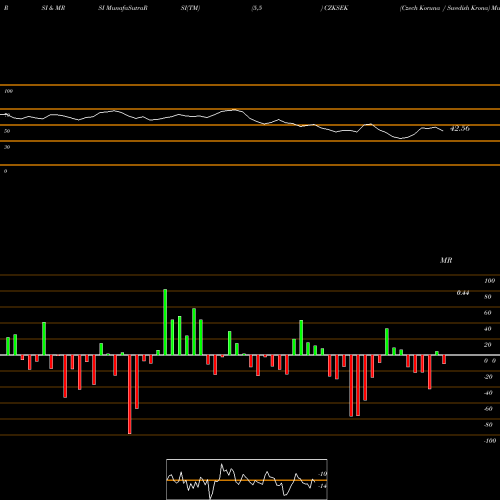The image size is (500, 500).
Task: Click the 'SI & MR' header text
Action: [x=53, y=8]
